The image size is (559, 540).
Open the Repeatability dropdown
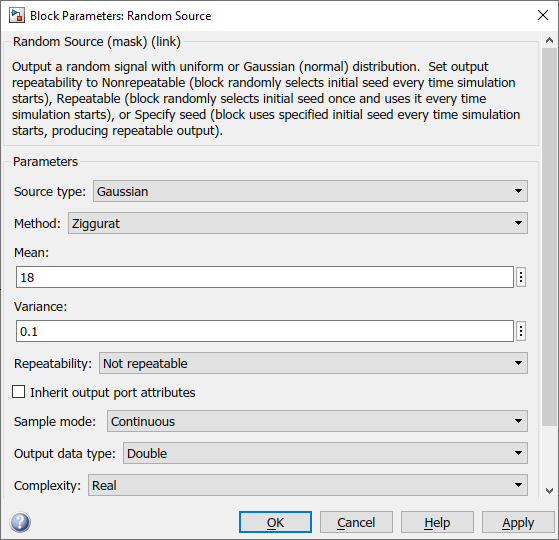313,363
